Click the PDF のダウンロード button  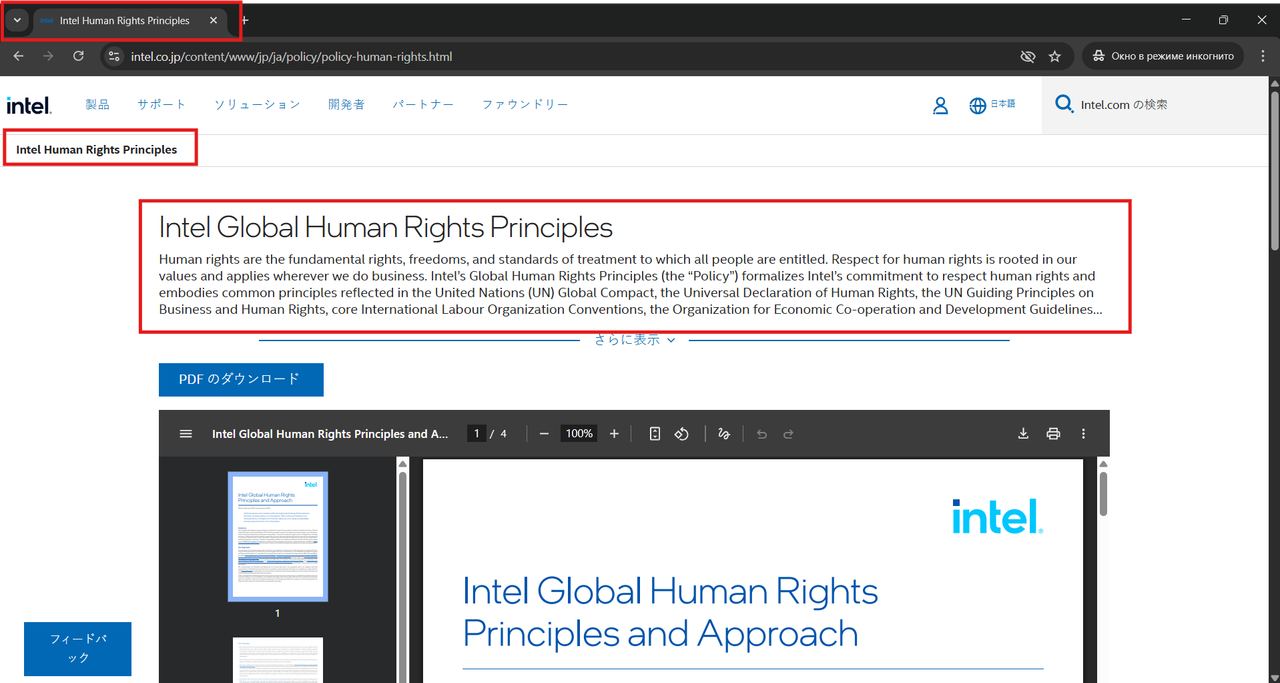pos(241,380)
